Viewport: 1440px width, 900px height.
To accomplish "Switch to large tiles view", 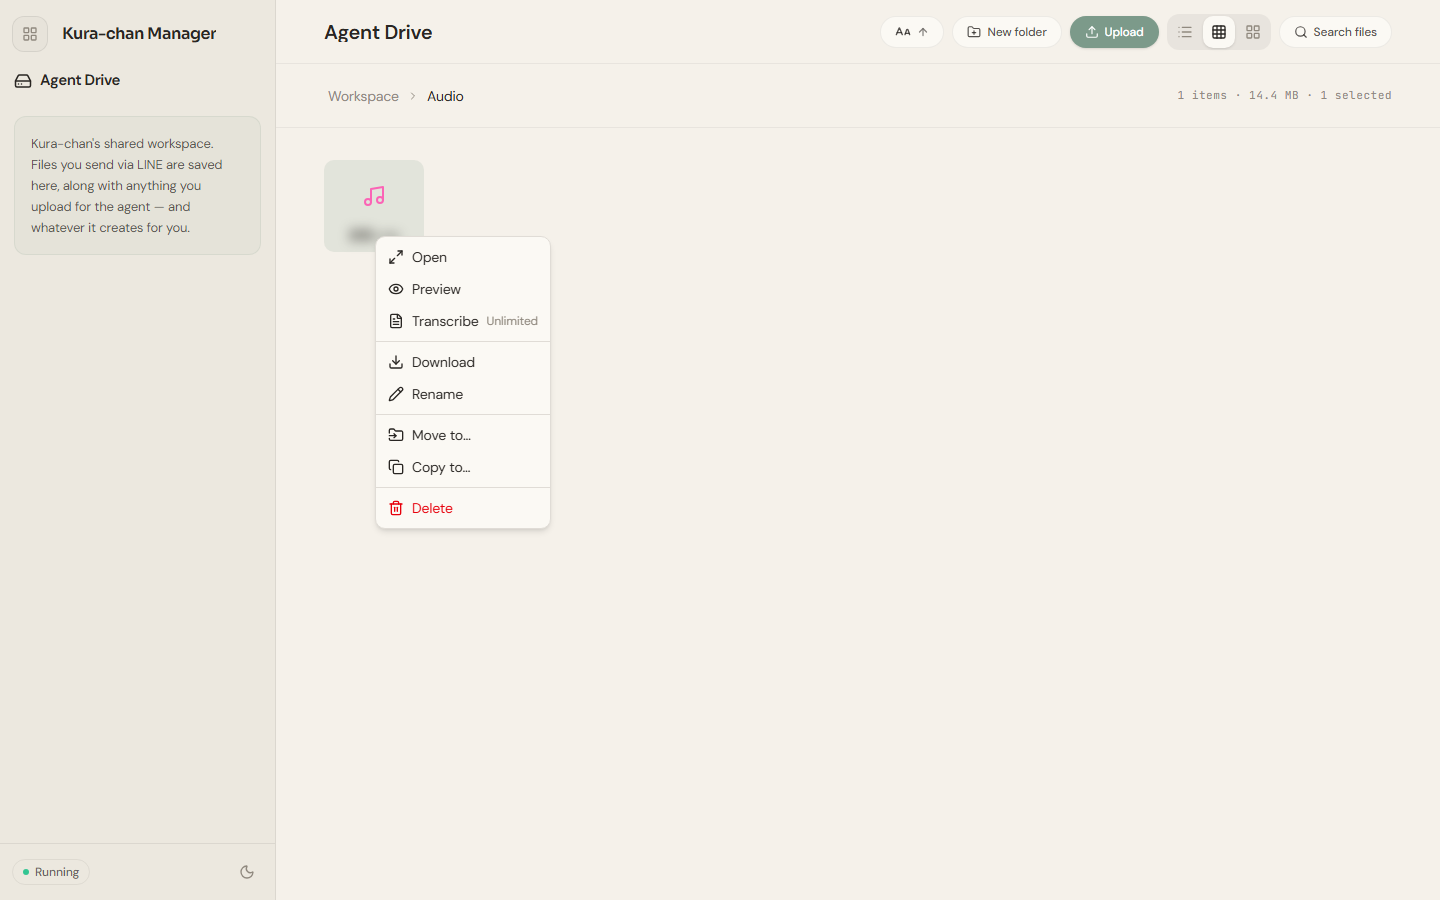I will pyautogui.click(x=1253, y=32).
